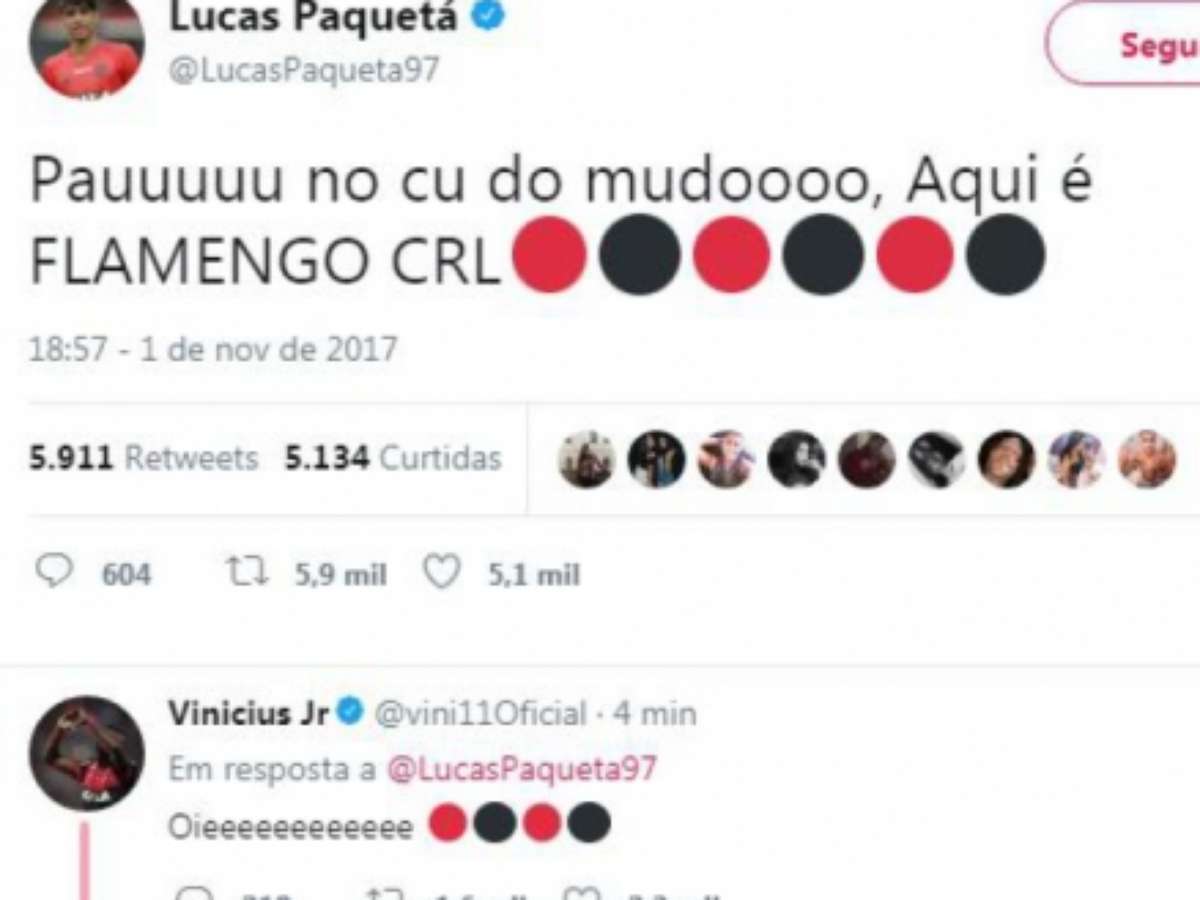The image size is (1200, 900).
Task: View the 5.134 Curtidas list
Action: [393, 459]
